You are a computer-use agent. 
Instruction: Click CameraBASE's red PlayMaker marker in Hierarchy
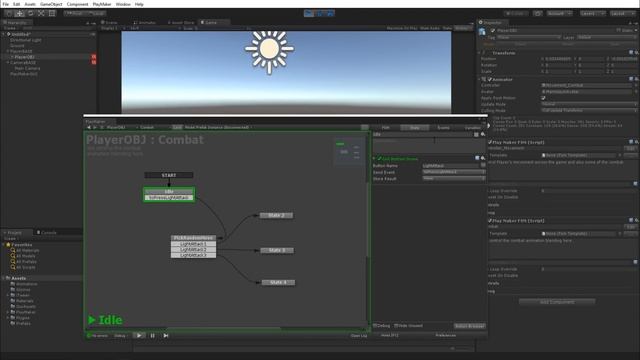[x=94, y=62]
